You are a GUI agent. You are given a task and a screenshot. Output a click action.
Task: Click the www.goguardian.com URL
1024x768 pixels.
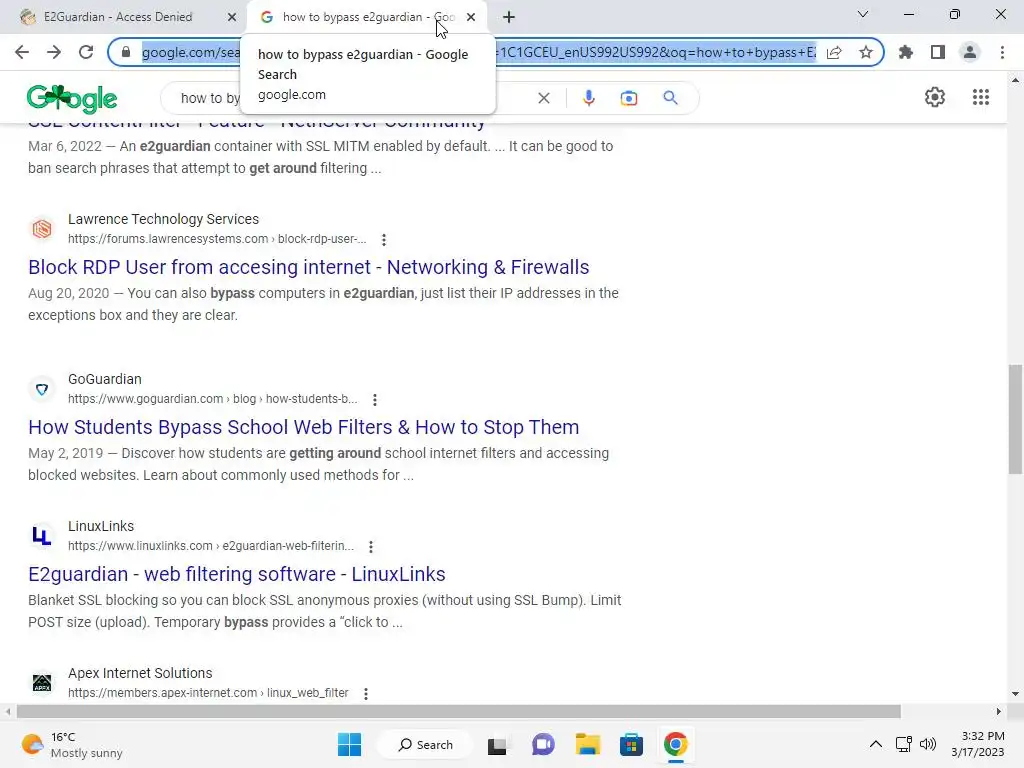click(212, 399)
